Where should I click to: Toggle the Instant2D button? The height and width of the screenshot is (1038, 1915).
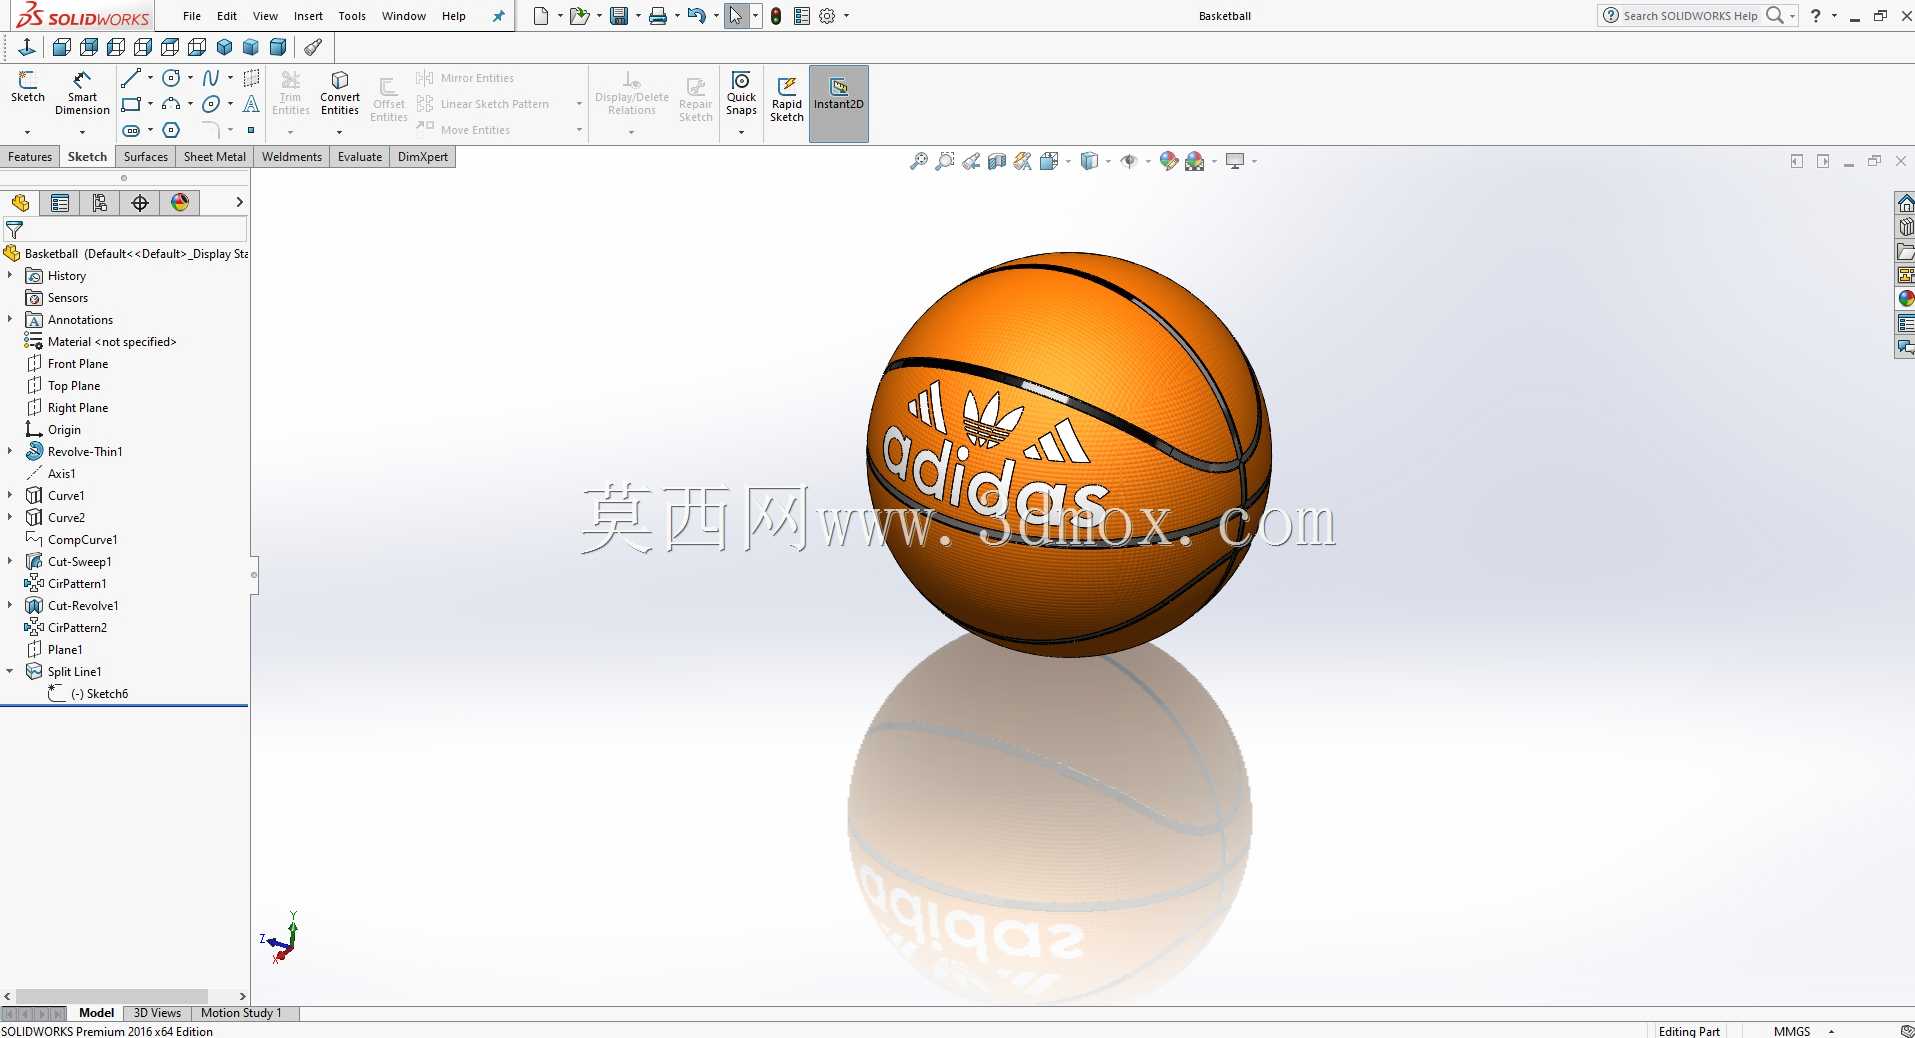(838, 104)
